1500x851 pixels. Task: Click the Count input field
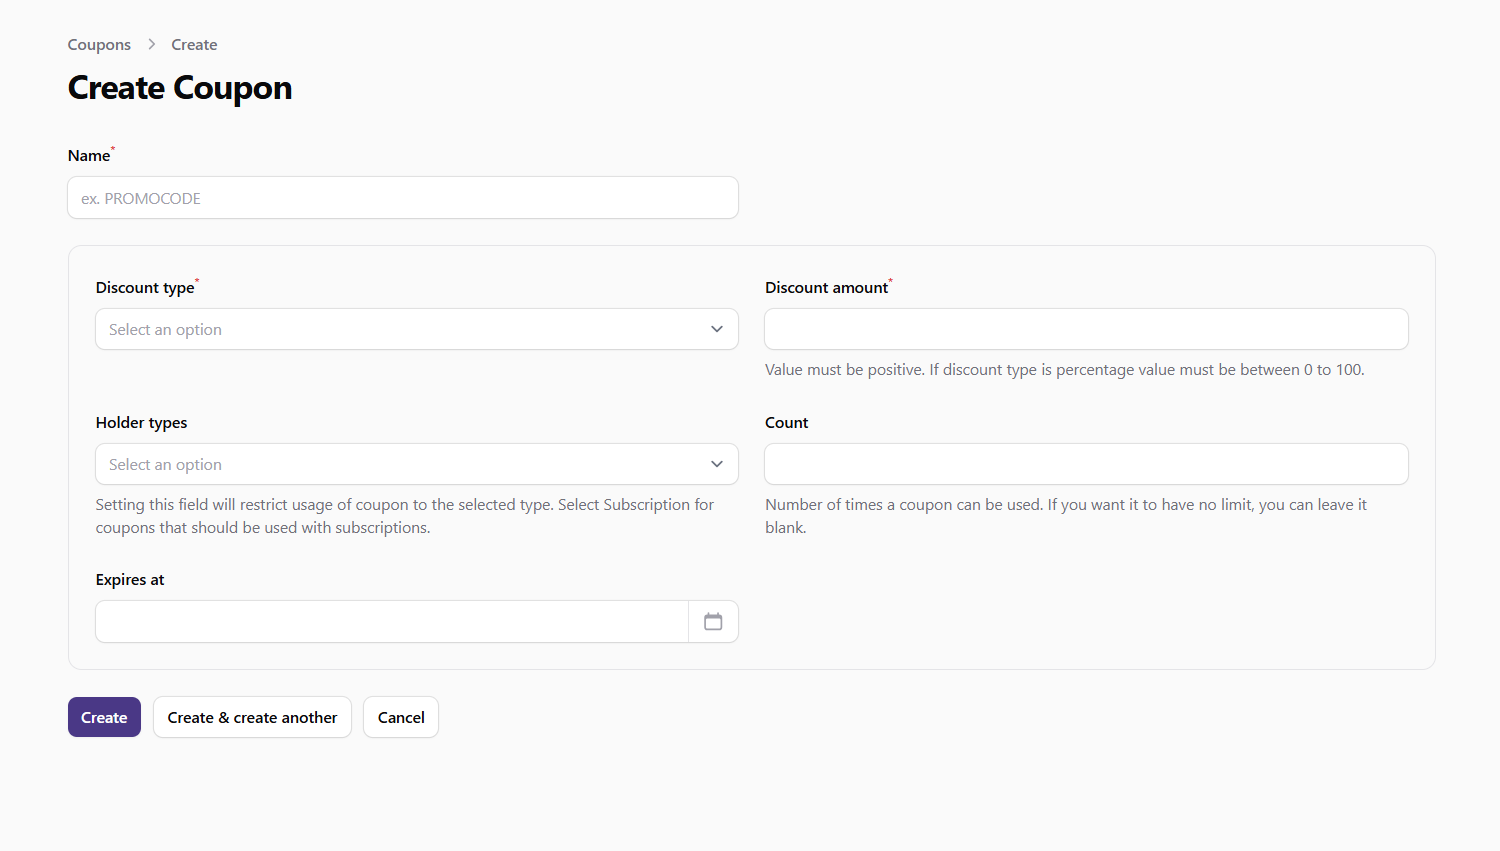(x=1086, y=464)
